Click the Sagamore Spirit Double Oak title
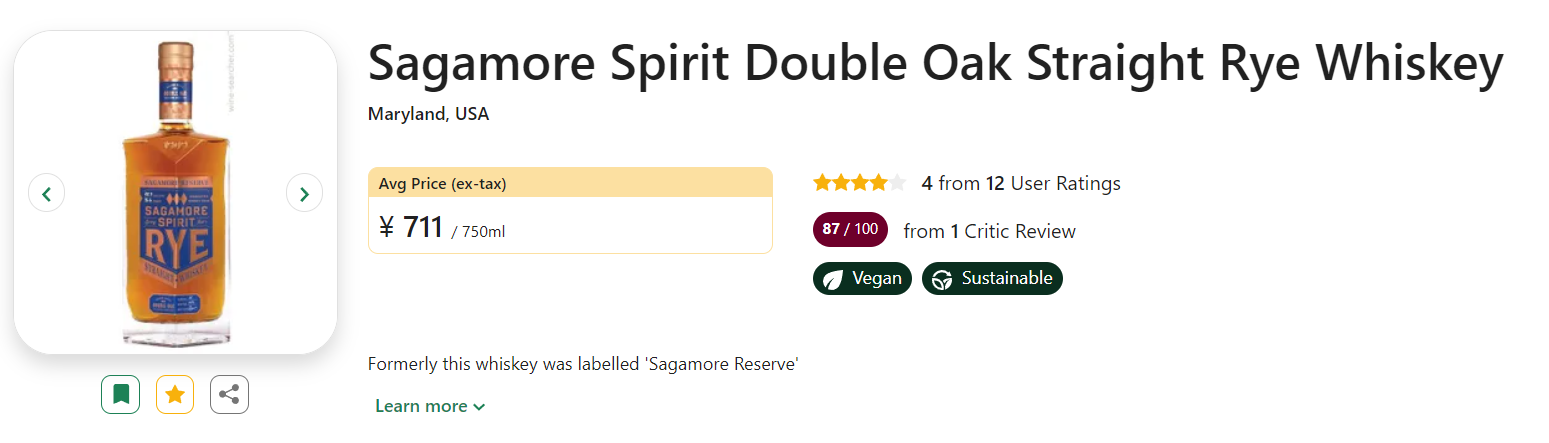The height and width of the screenshot is (443, 1549). pyautogui.click(x=935, y=63)
